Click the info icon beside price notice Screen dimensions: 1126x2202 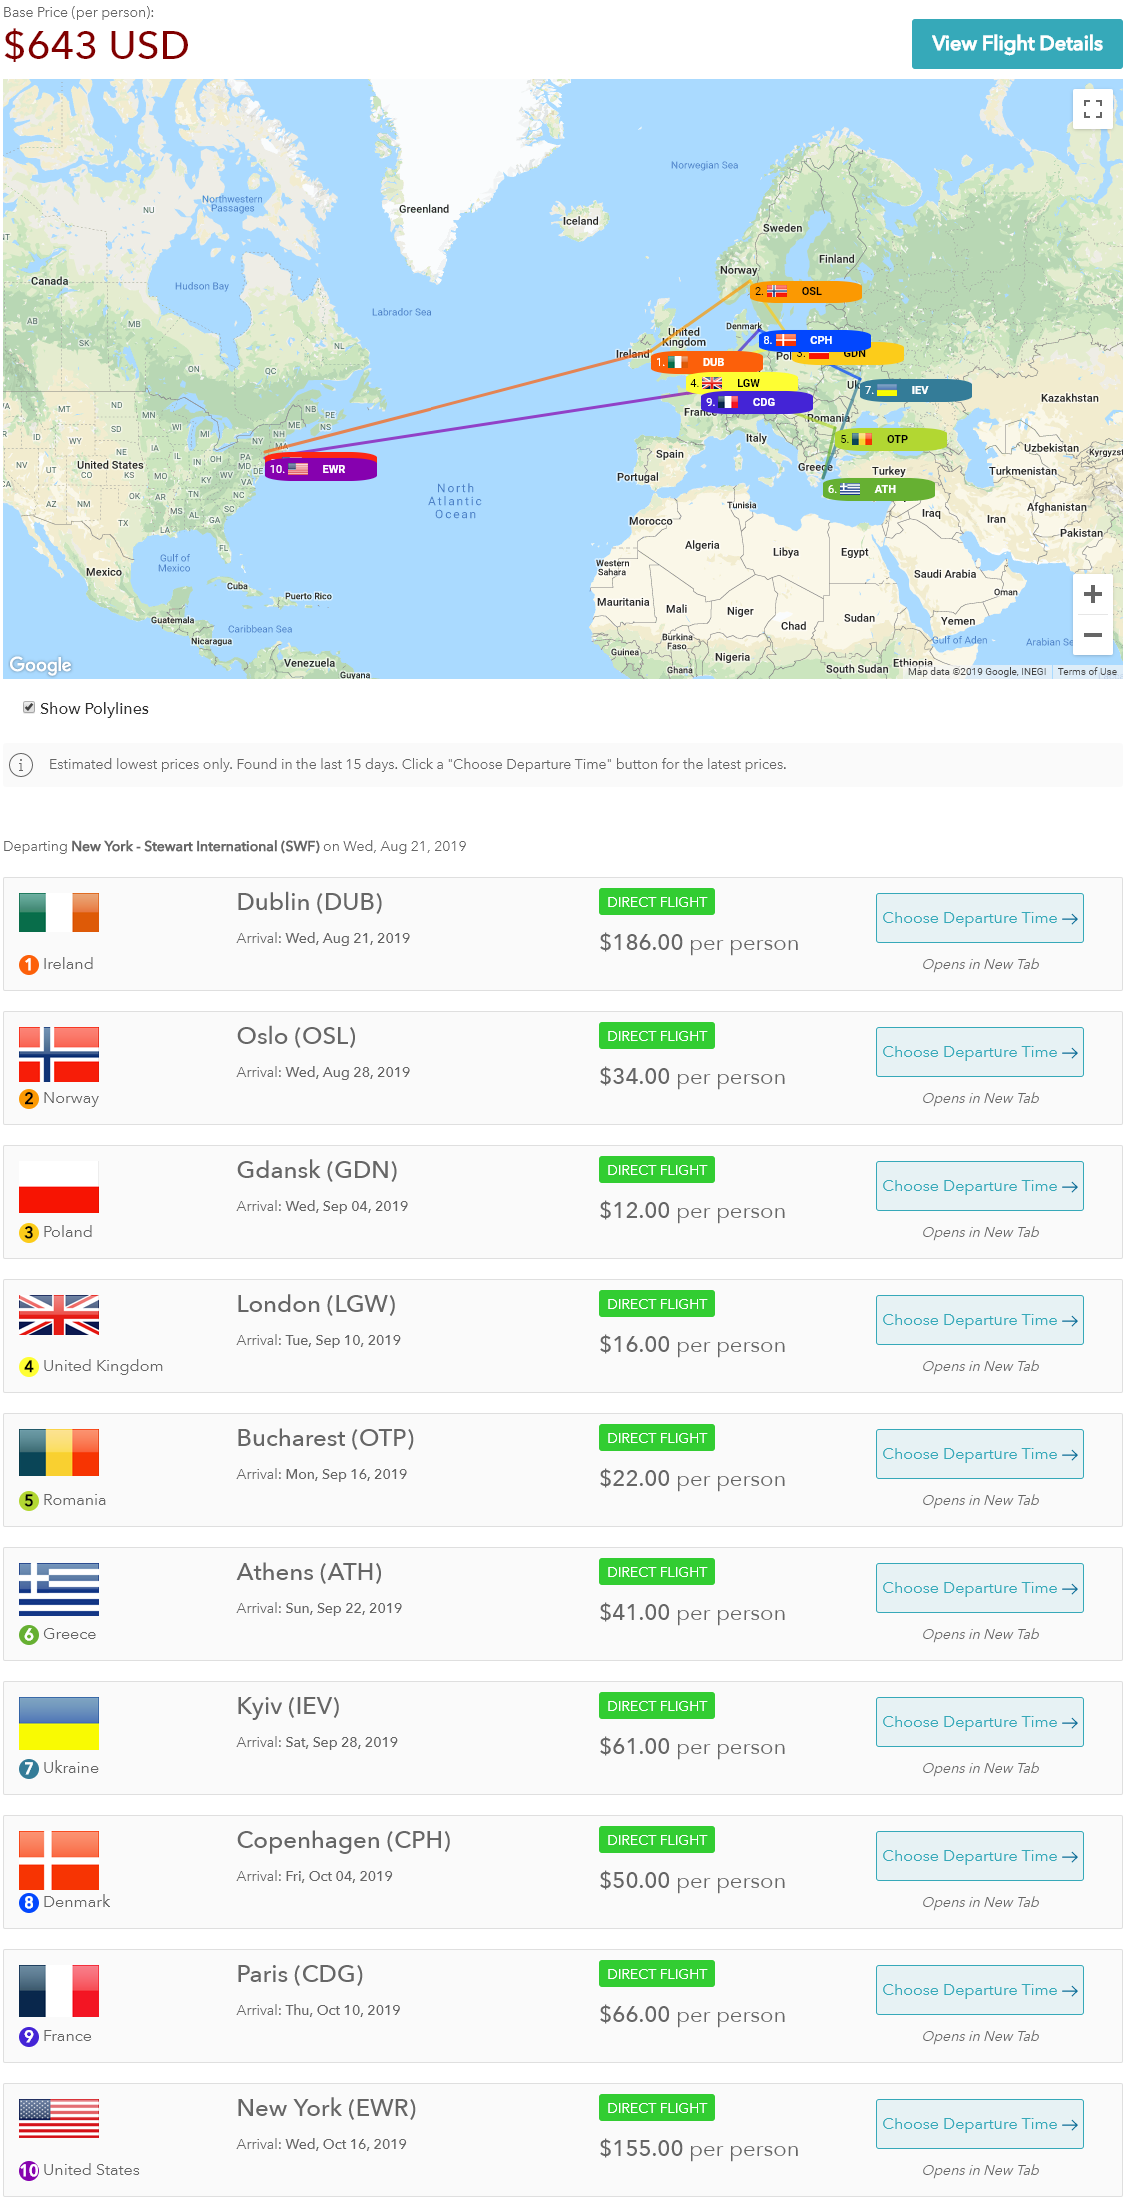point(20,765)
